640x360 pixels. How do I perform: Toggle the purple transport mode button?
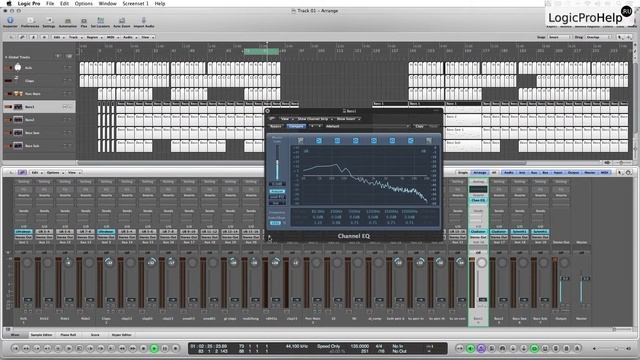click(481, 348)
